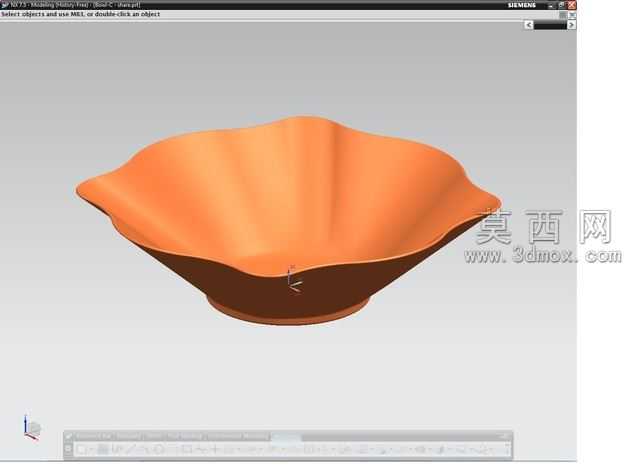Restore down the NX application window
The width and height of the screenshot is (639, 469).
point(562,5)
